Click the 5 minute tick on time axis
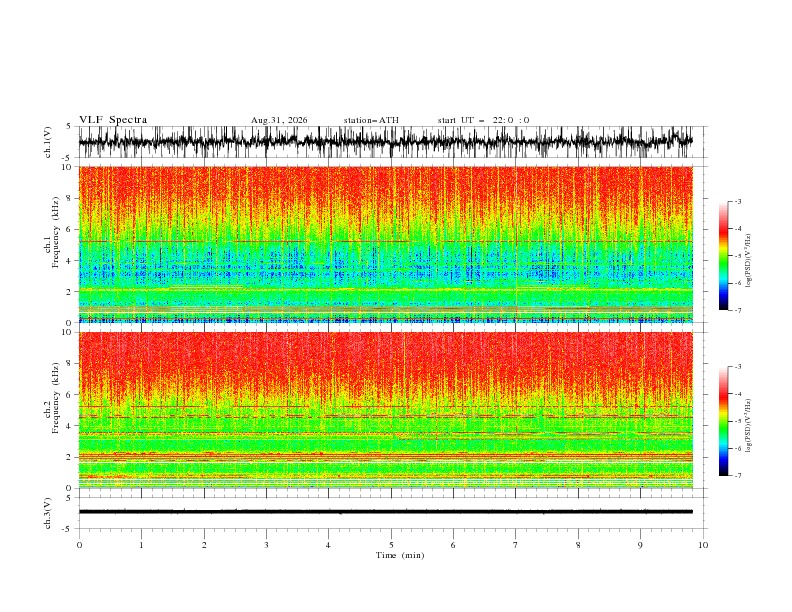Image resolution: width=792 pixels, height=612 pixels. click(391, 545)
